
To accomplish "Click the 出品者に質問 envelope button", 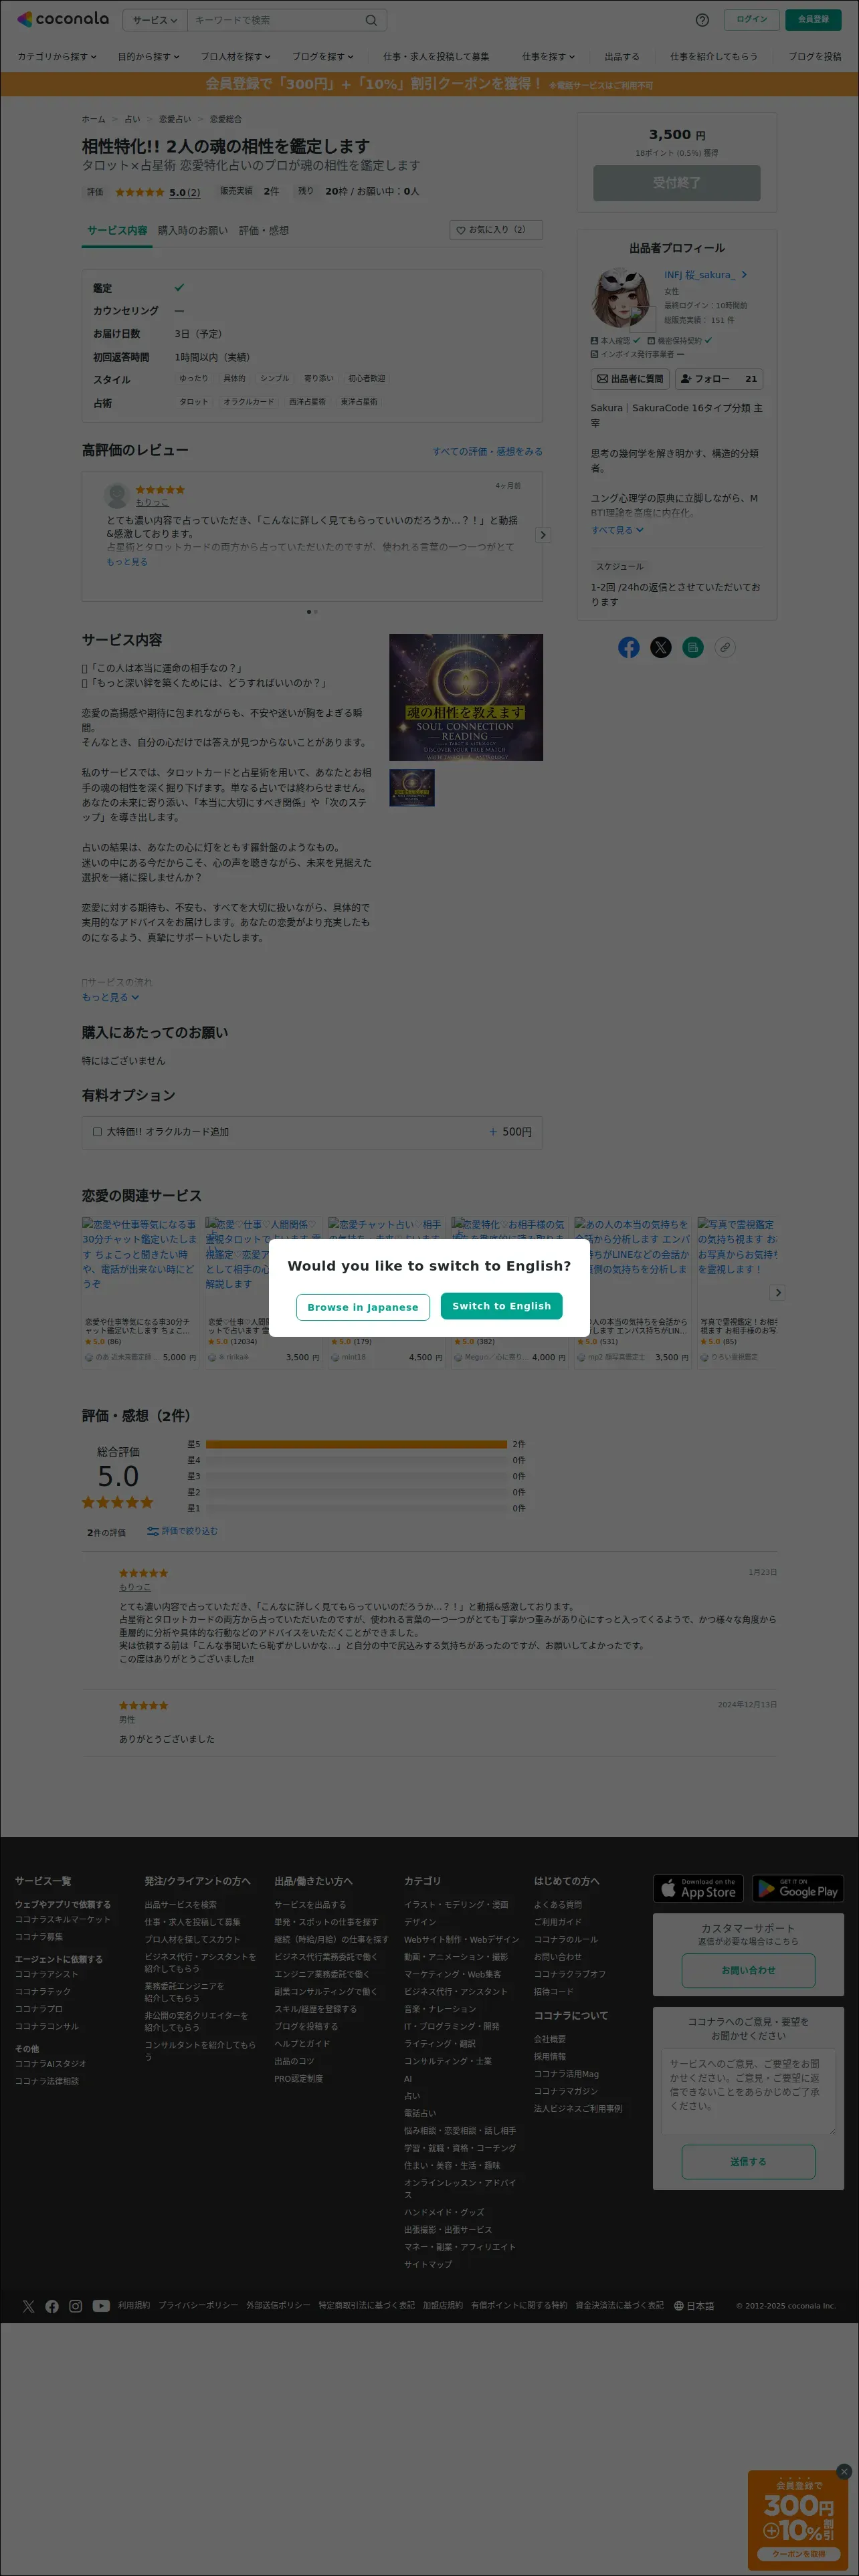I will pos(630,379).
